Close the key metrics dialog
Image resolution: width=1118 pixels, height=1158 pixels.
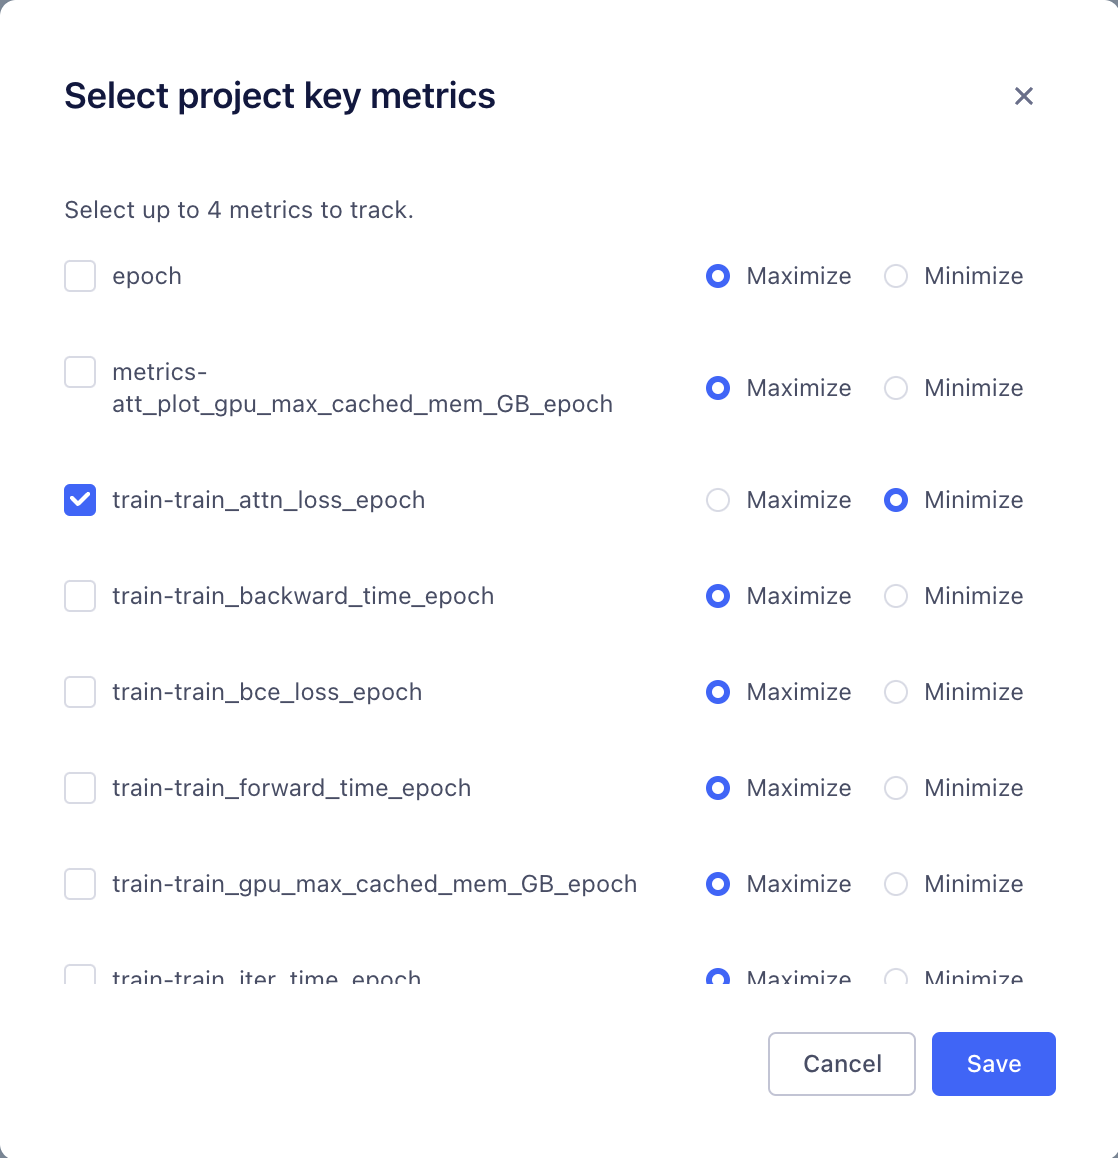1023,96
